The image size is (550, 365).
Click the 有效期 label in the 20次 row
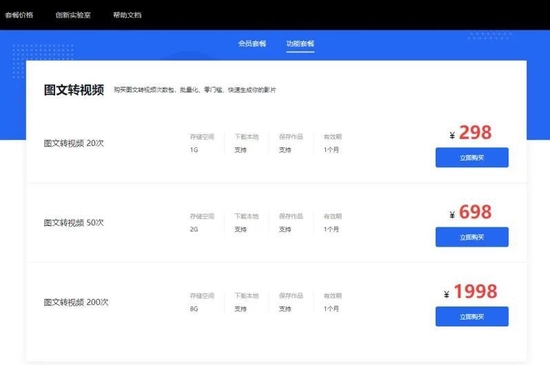tap(333, 137)
